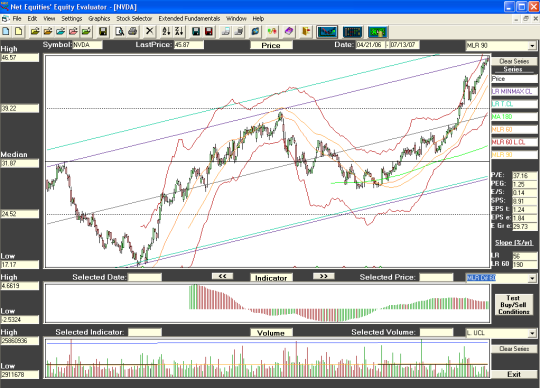Click the Exit button
Screen dimensions: 540x388
[514, 374]
